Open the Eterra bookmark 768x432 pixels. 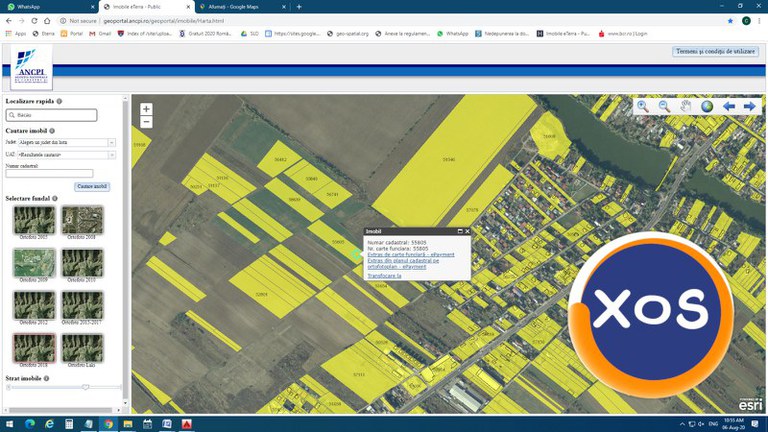[44, 34]
